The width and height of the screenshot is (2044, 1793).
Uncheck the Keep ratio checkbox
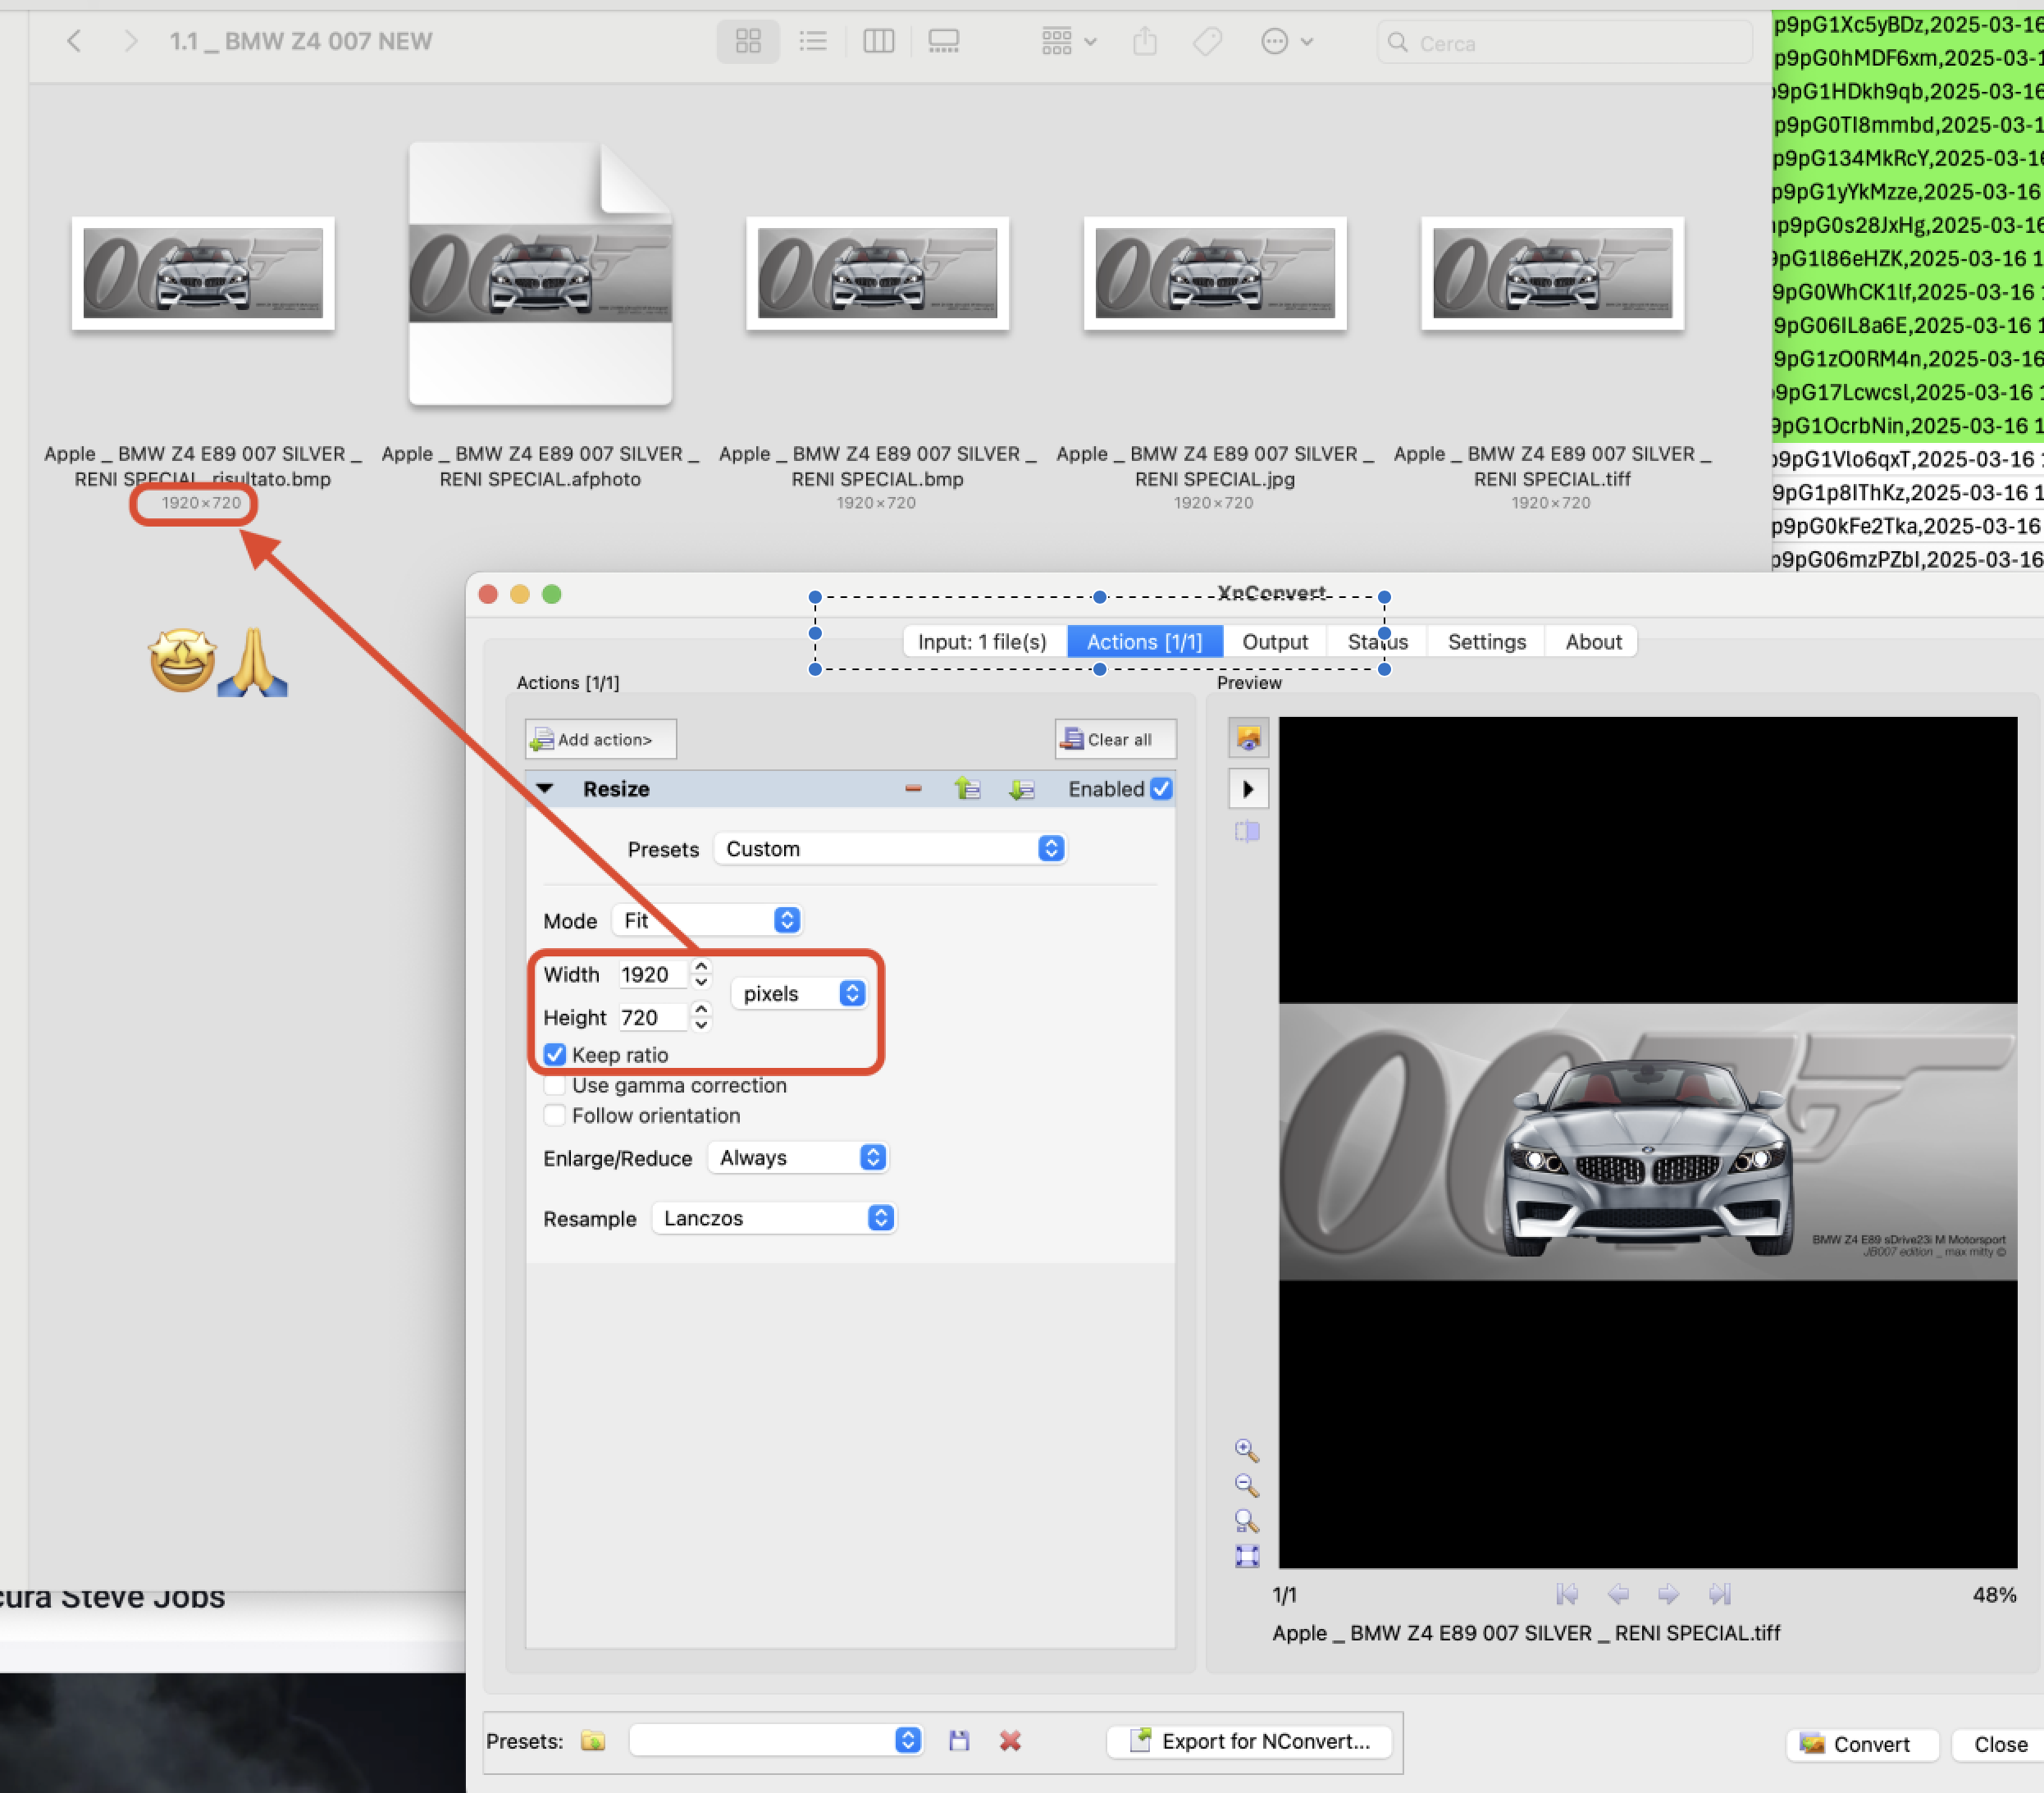pyautogui.click(x=555, y=1055)
